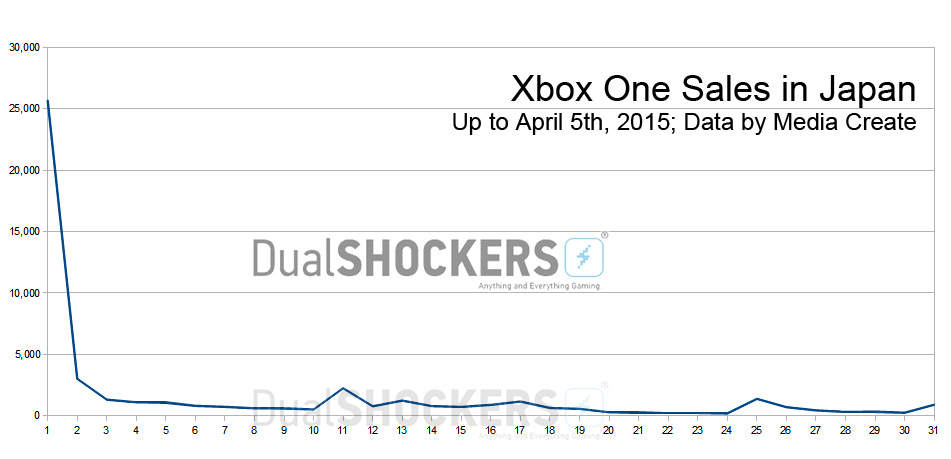This screenshot has width=951, height=459.
Task: Select the week 1 peak data point
Action: click(x=47, y=101)
